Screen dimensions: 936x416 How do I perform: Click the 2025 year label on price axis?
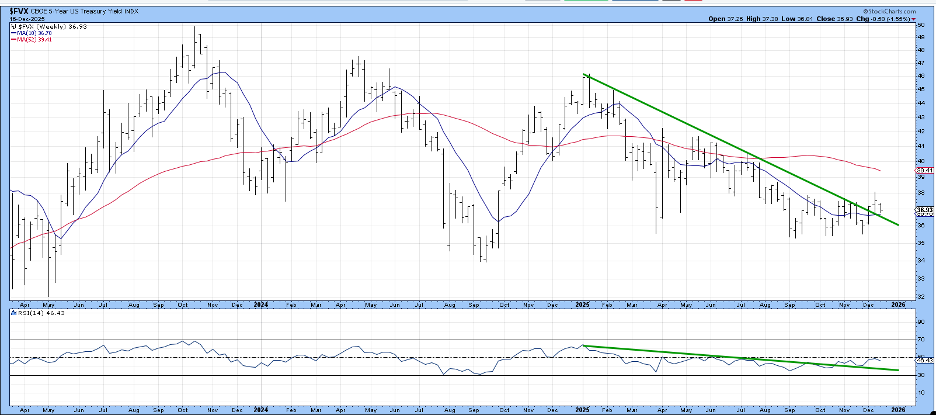[x=582, y=299]
